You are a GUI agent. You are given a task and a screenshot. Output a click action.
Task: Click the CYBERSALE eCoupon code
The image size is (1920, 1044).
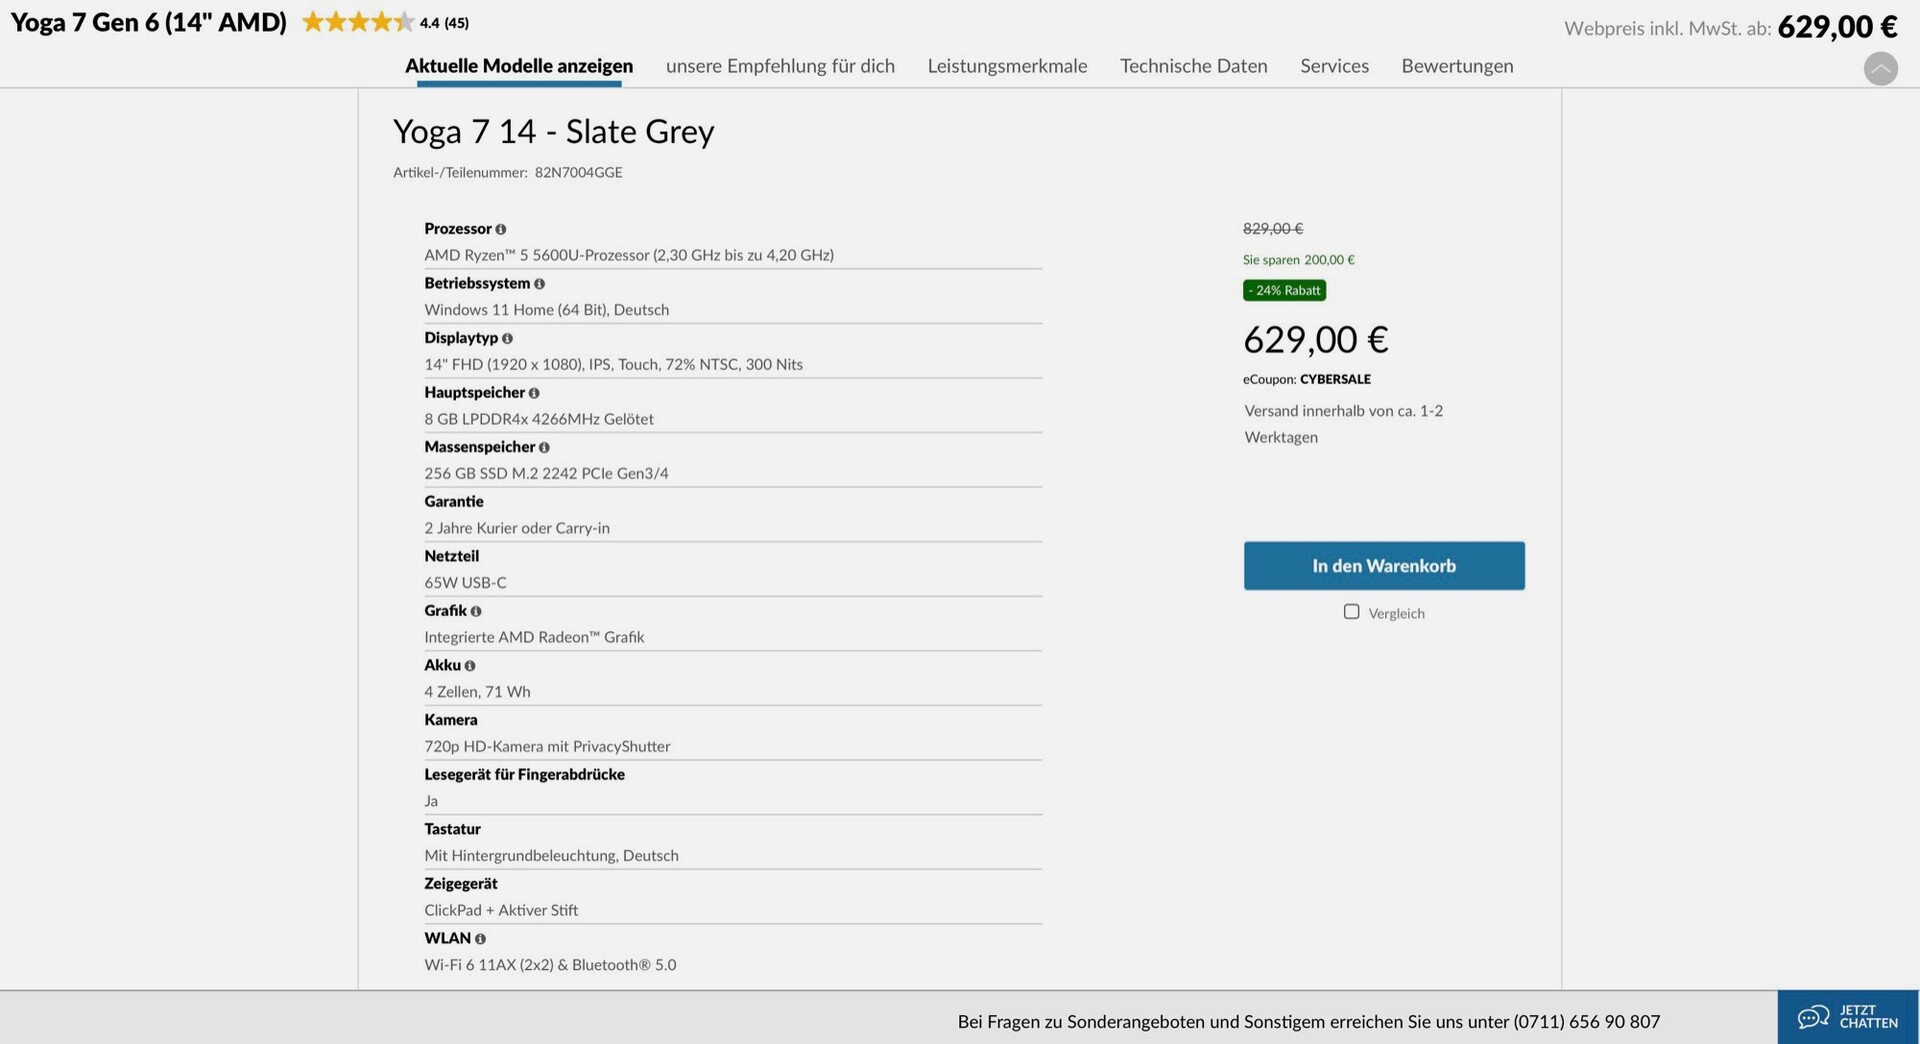pos(1335,380)
